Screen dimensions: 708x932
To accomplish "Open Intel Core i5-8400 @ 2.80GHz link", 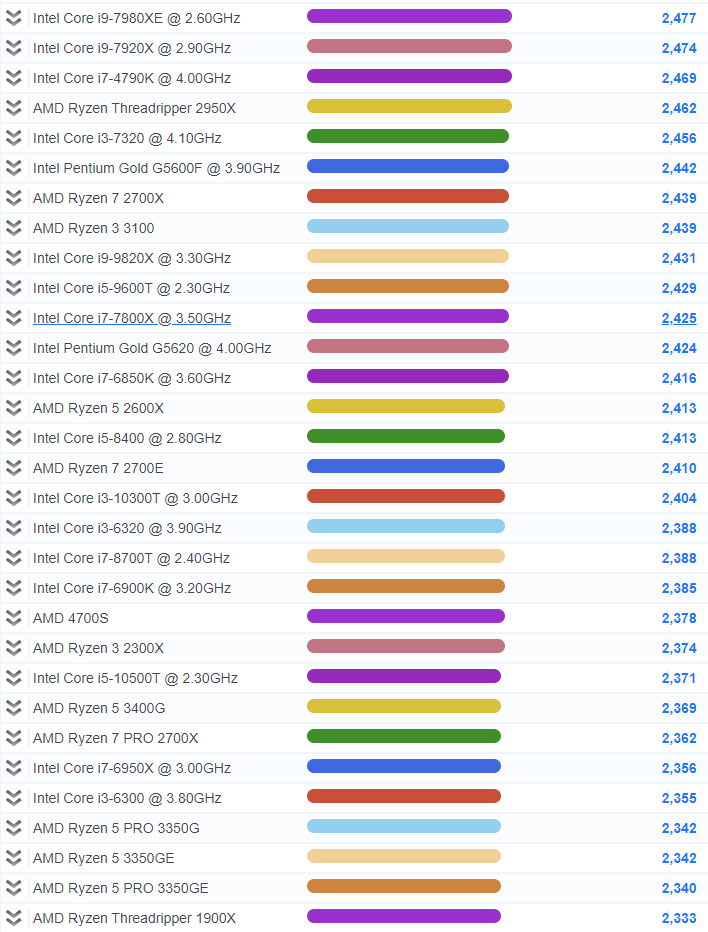I will [127, 439].
